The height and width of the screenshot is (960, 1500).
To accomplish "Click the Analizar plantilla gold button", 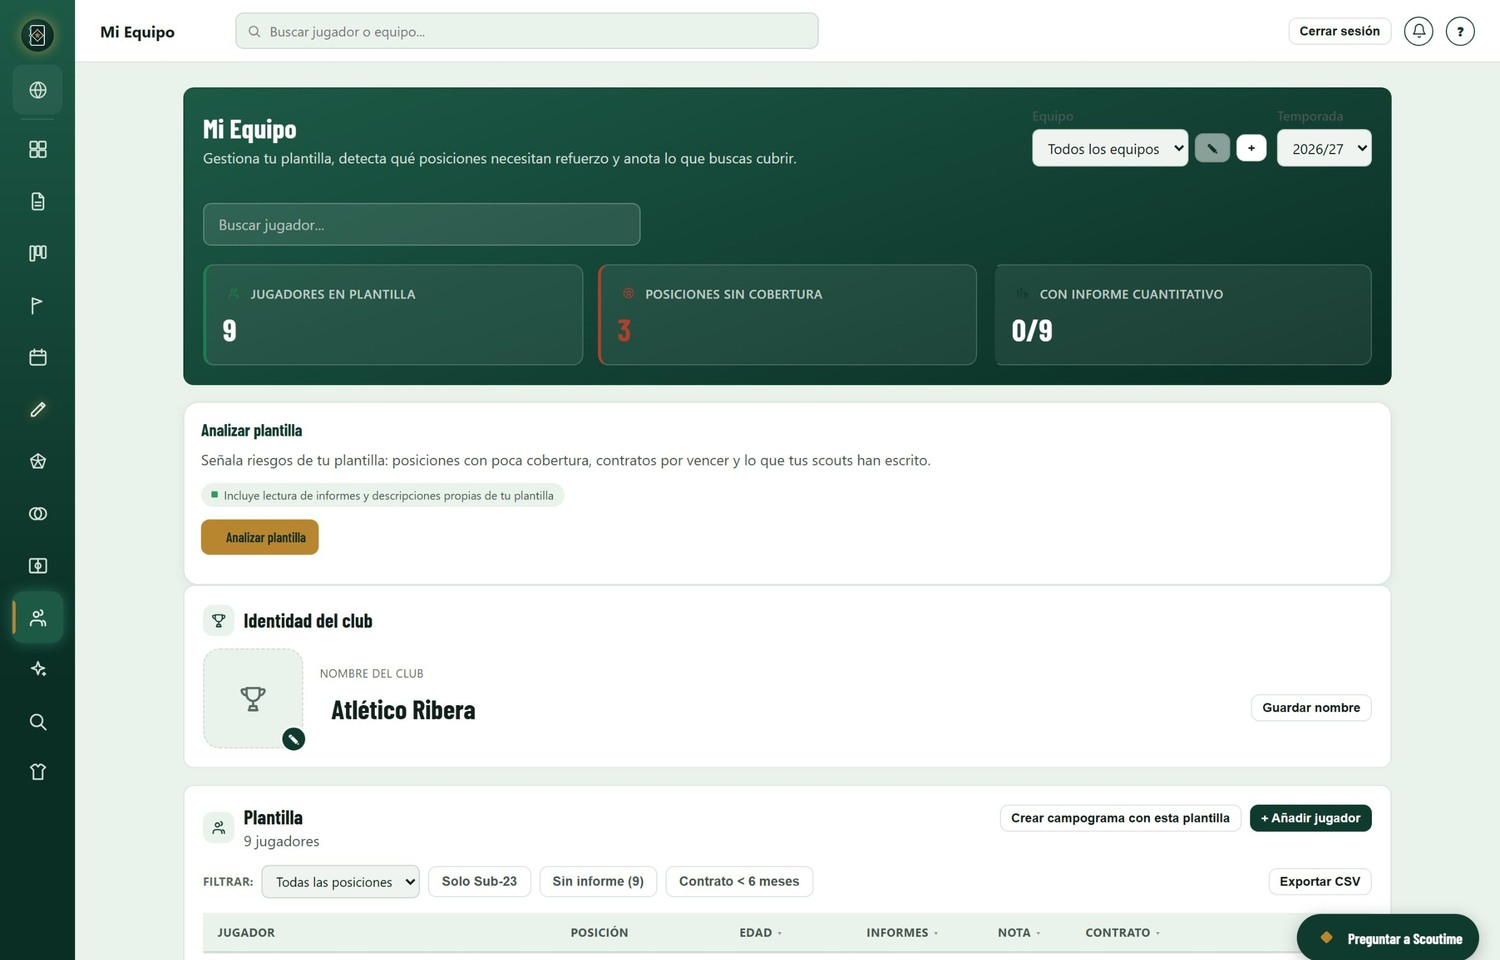I will tap(260, 537).
